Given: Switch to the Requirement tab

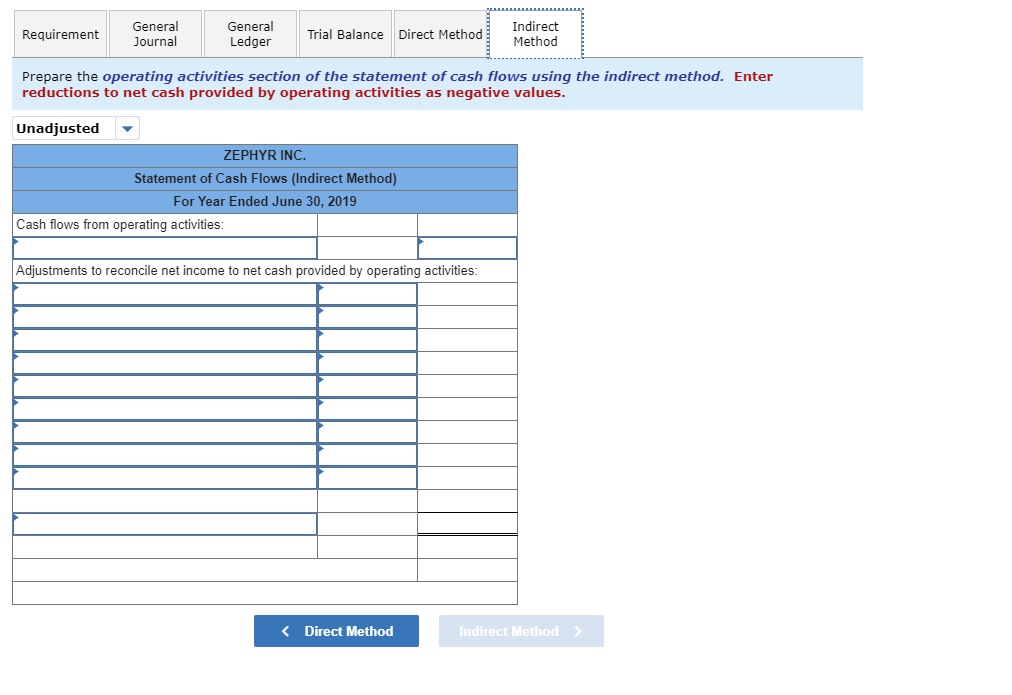Looking at the screenshot, I should pyautogui.click(x=60, y=33).
